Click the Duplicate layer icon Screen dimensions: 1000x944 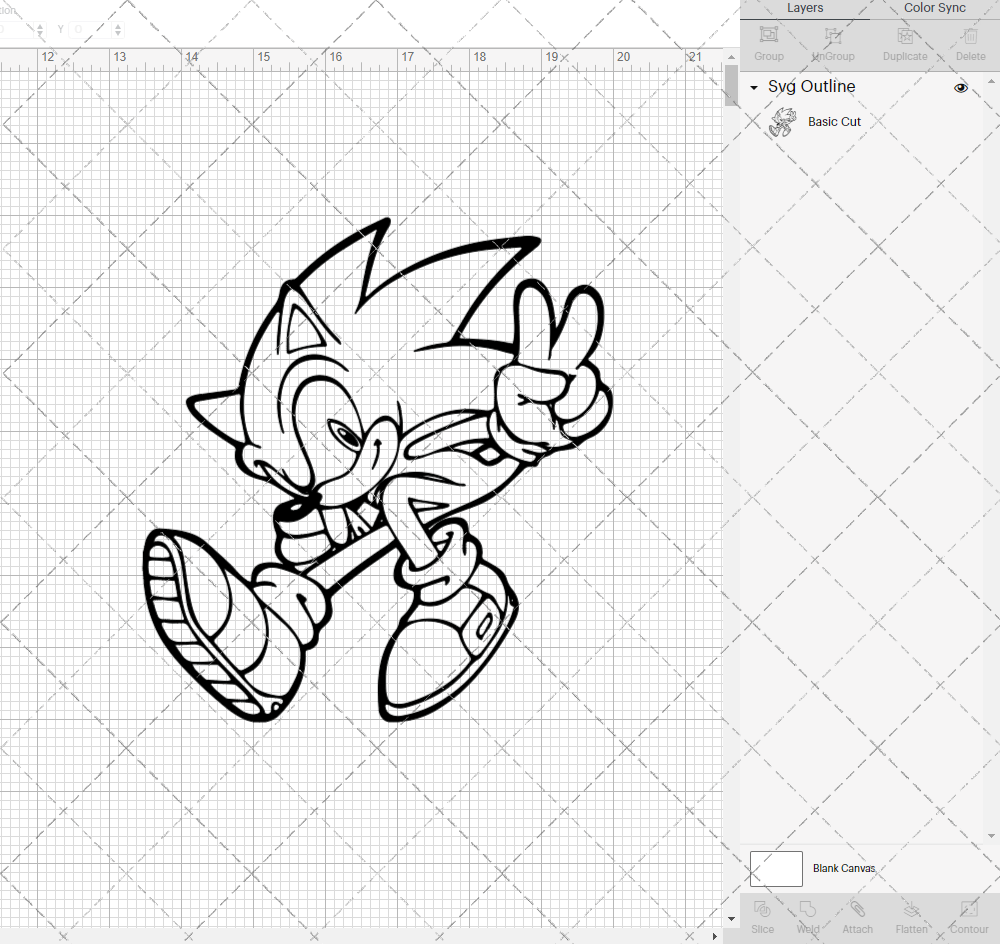pos(904,34)
